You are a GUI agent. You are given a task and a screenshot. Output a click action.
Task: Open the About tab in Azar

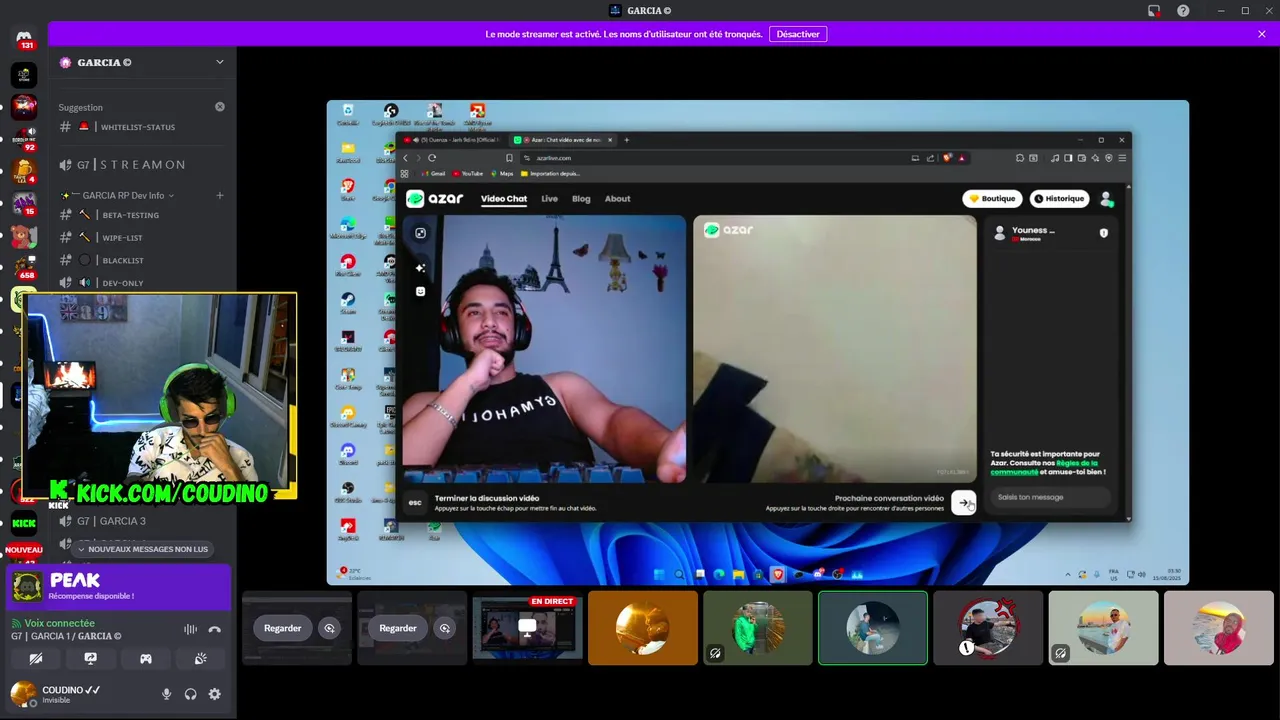click(x=617, y=199)
